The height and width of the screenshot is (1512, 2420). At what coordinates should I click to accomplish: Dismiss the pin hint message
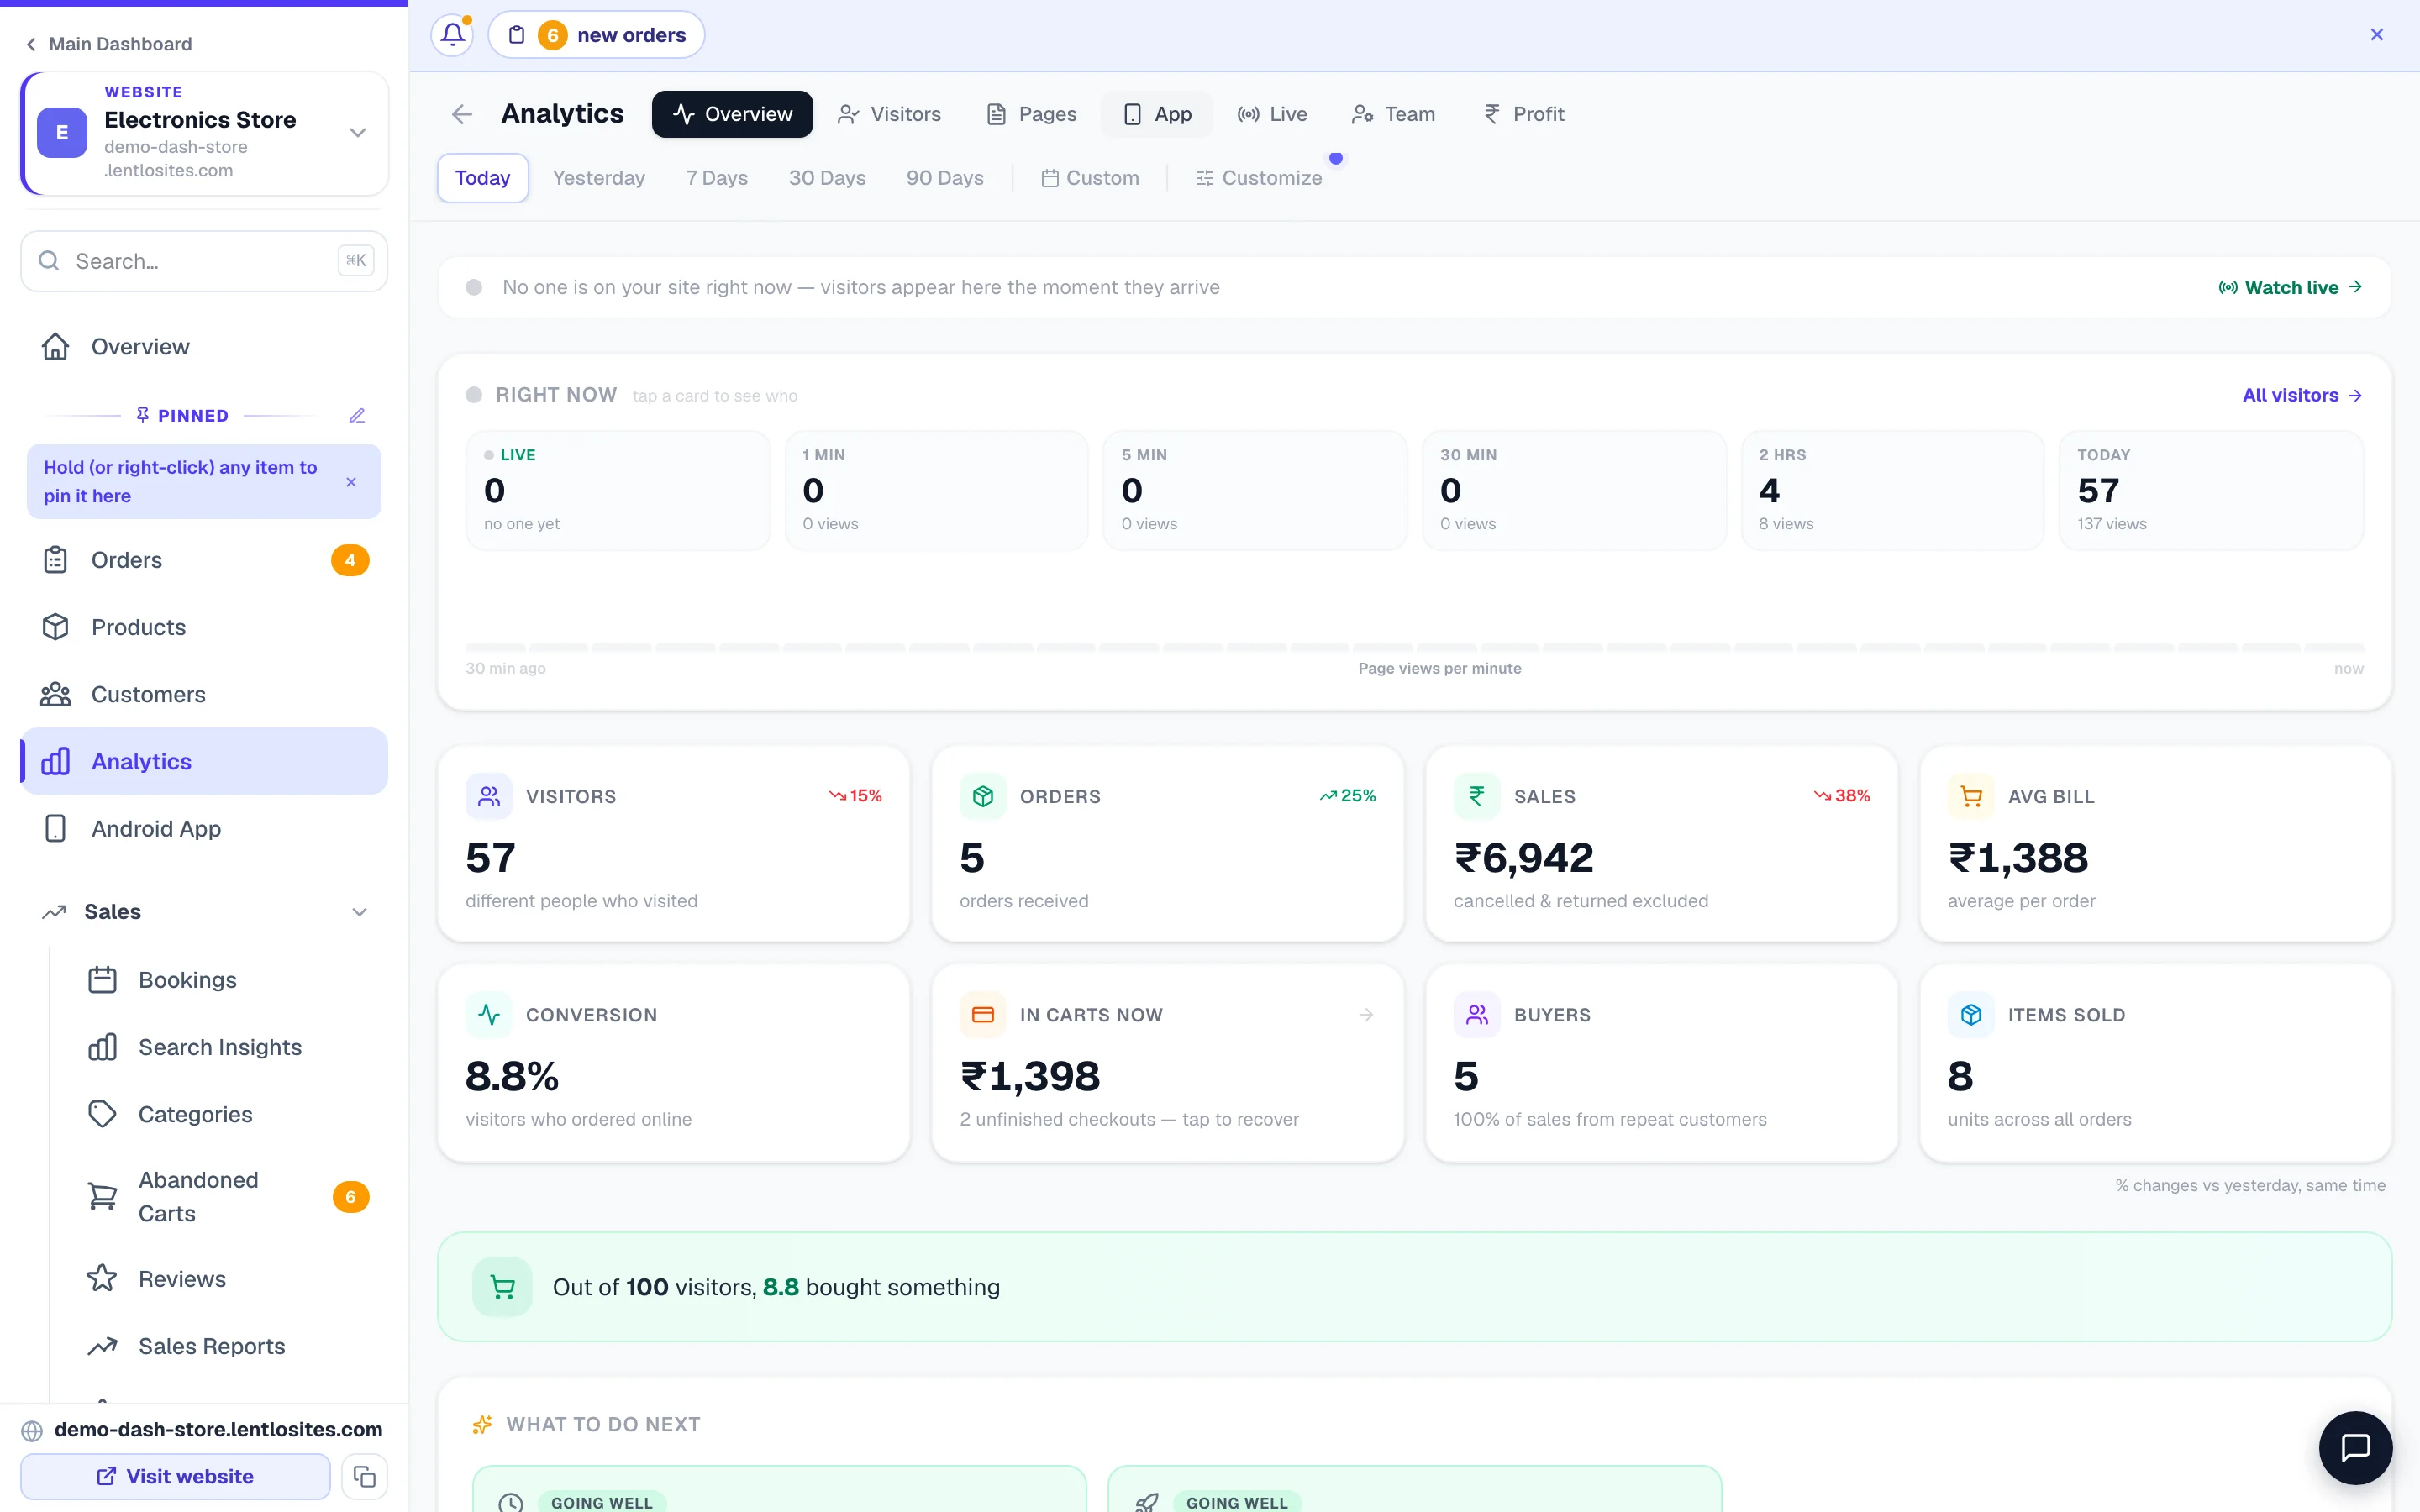coord(351,482)
